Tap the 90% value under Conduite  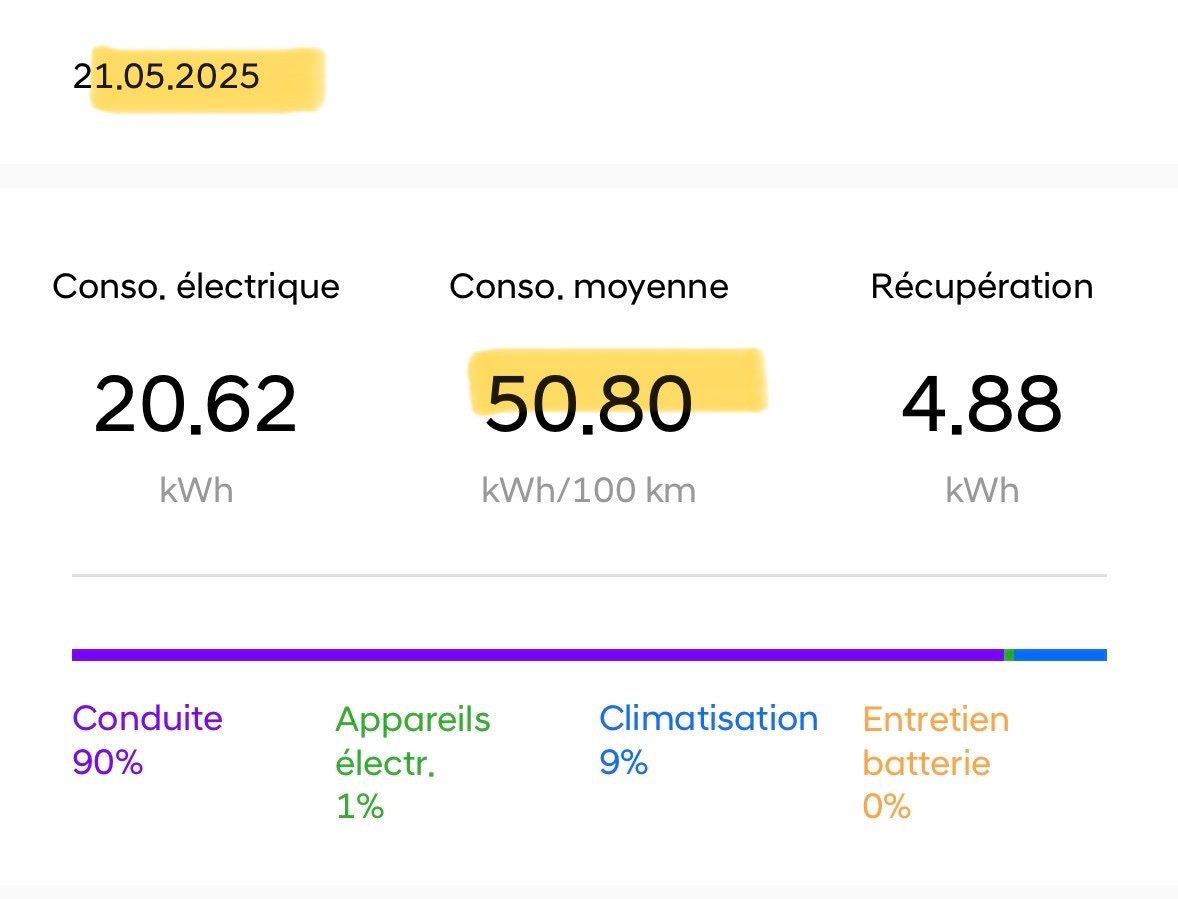pyautogui.click(x=108, y=763)
